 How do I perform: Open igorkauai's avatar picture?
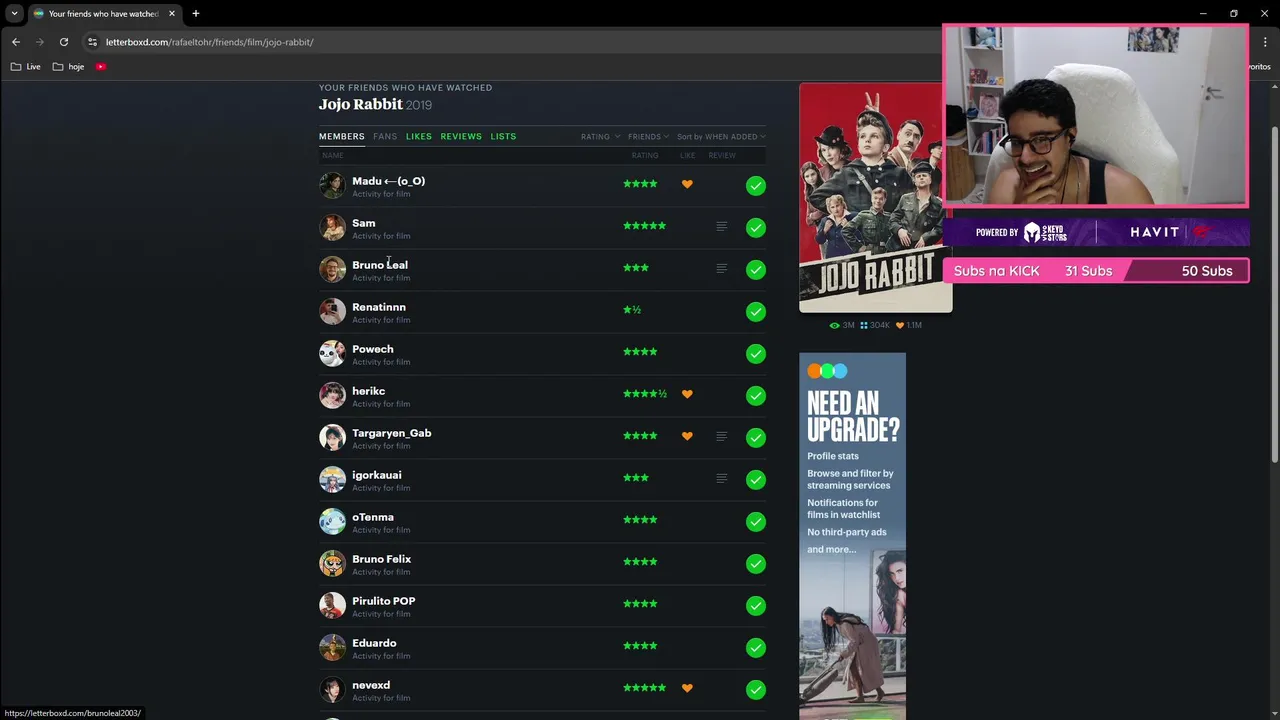point(332,479)
